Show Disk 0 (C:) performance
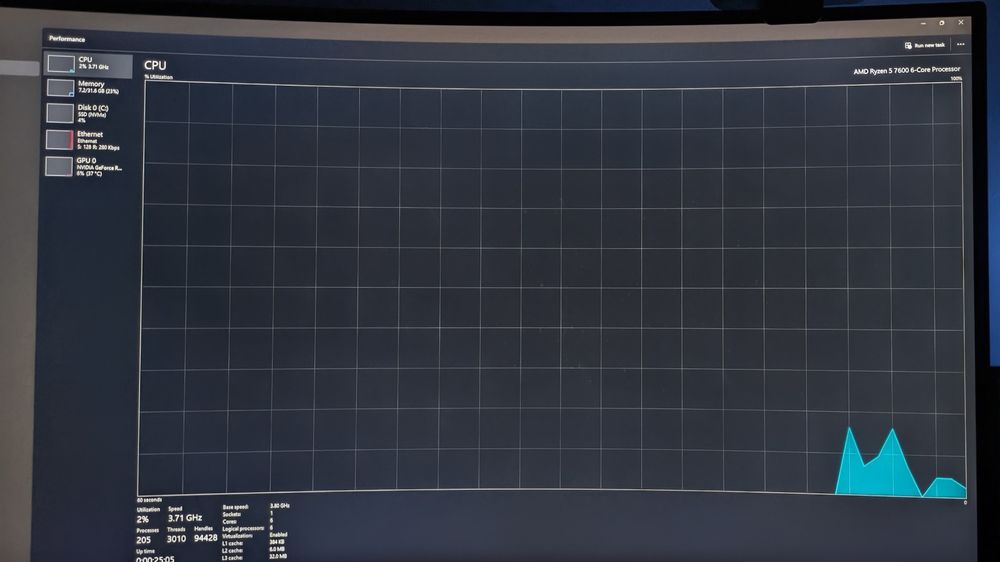Image resolution: width=1000 pixels, height=562 pixels. [88, 114]
